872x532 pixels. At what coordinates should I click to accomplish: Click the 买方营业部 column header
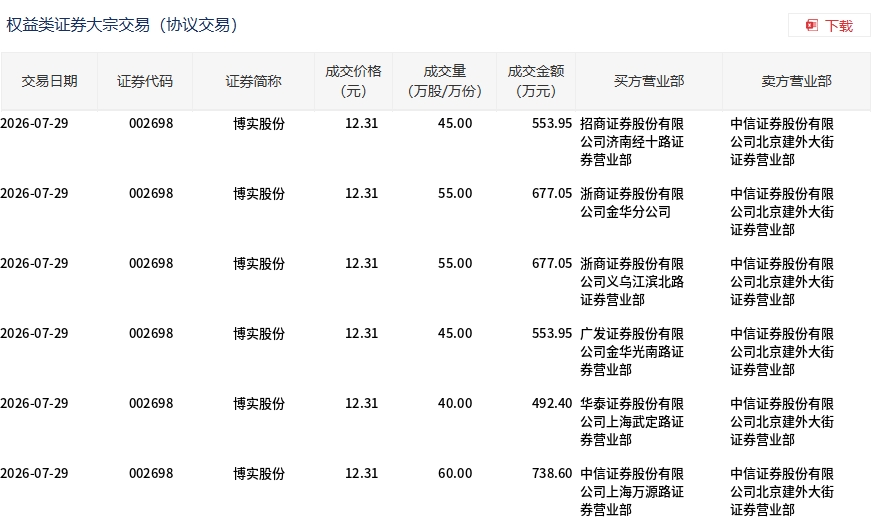(649, 81)
